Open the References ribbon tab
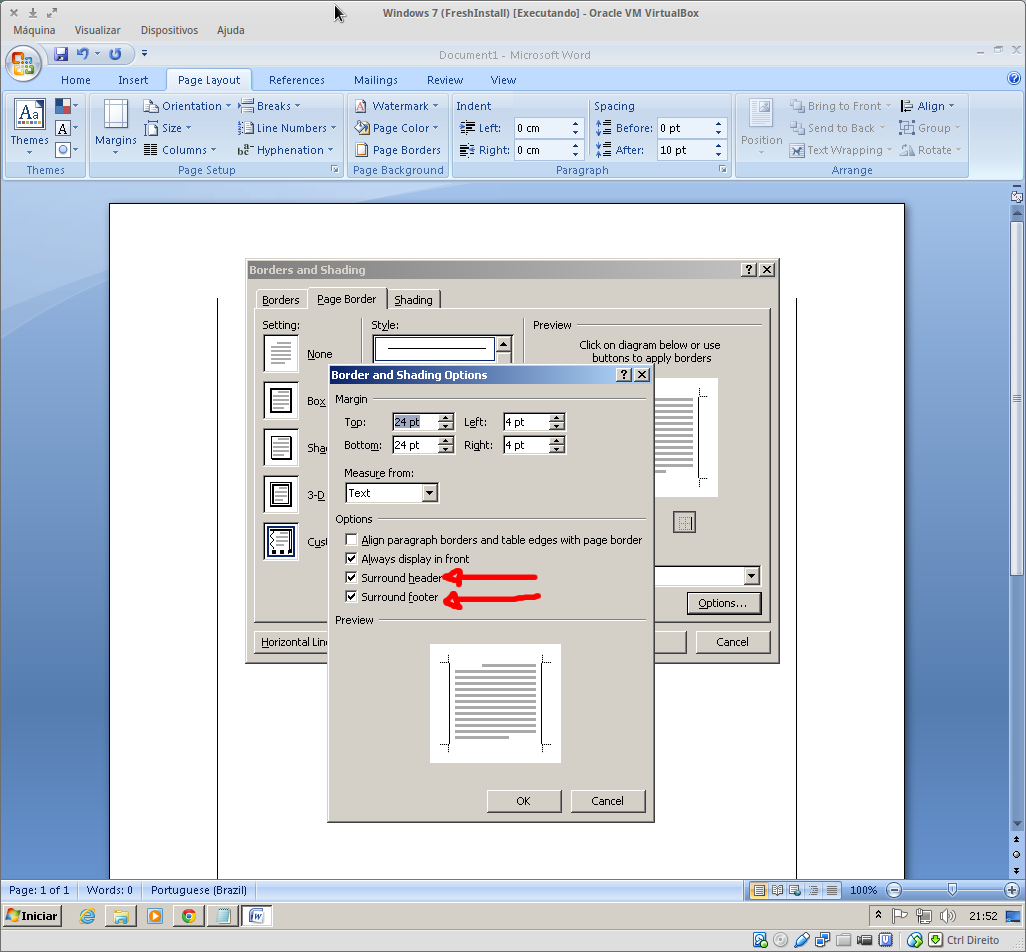The image size is (1026, 952). [x=296, y=80]
